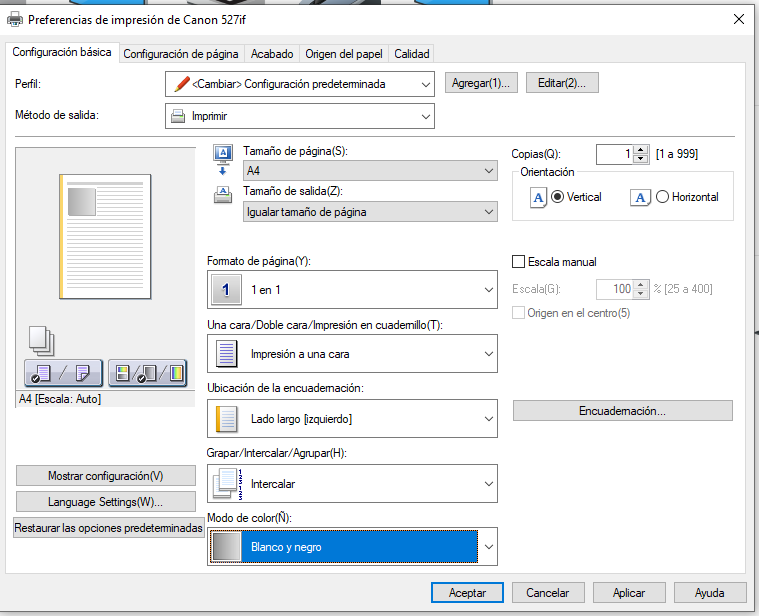Expand the Modo de color dropdown
Image resolution: width=759 pixels, height=616 pixels.
(352, 547)
